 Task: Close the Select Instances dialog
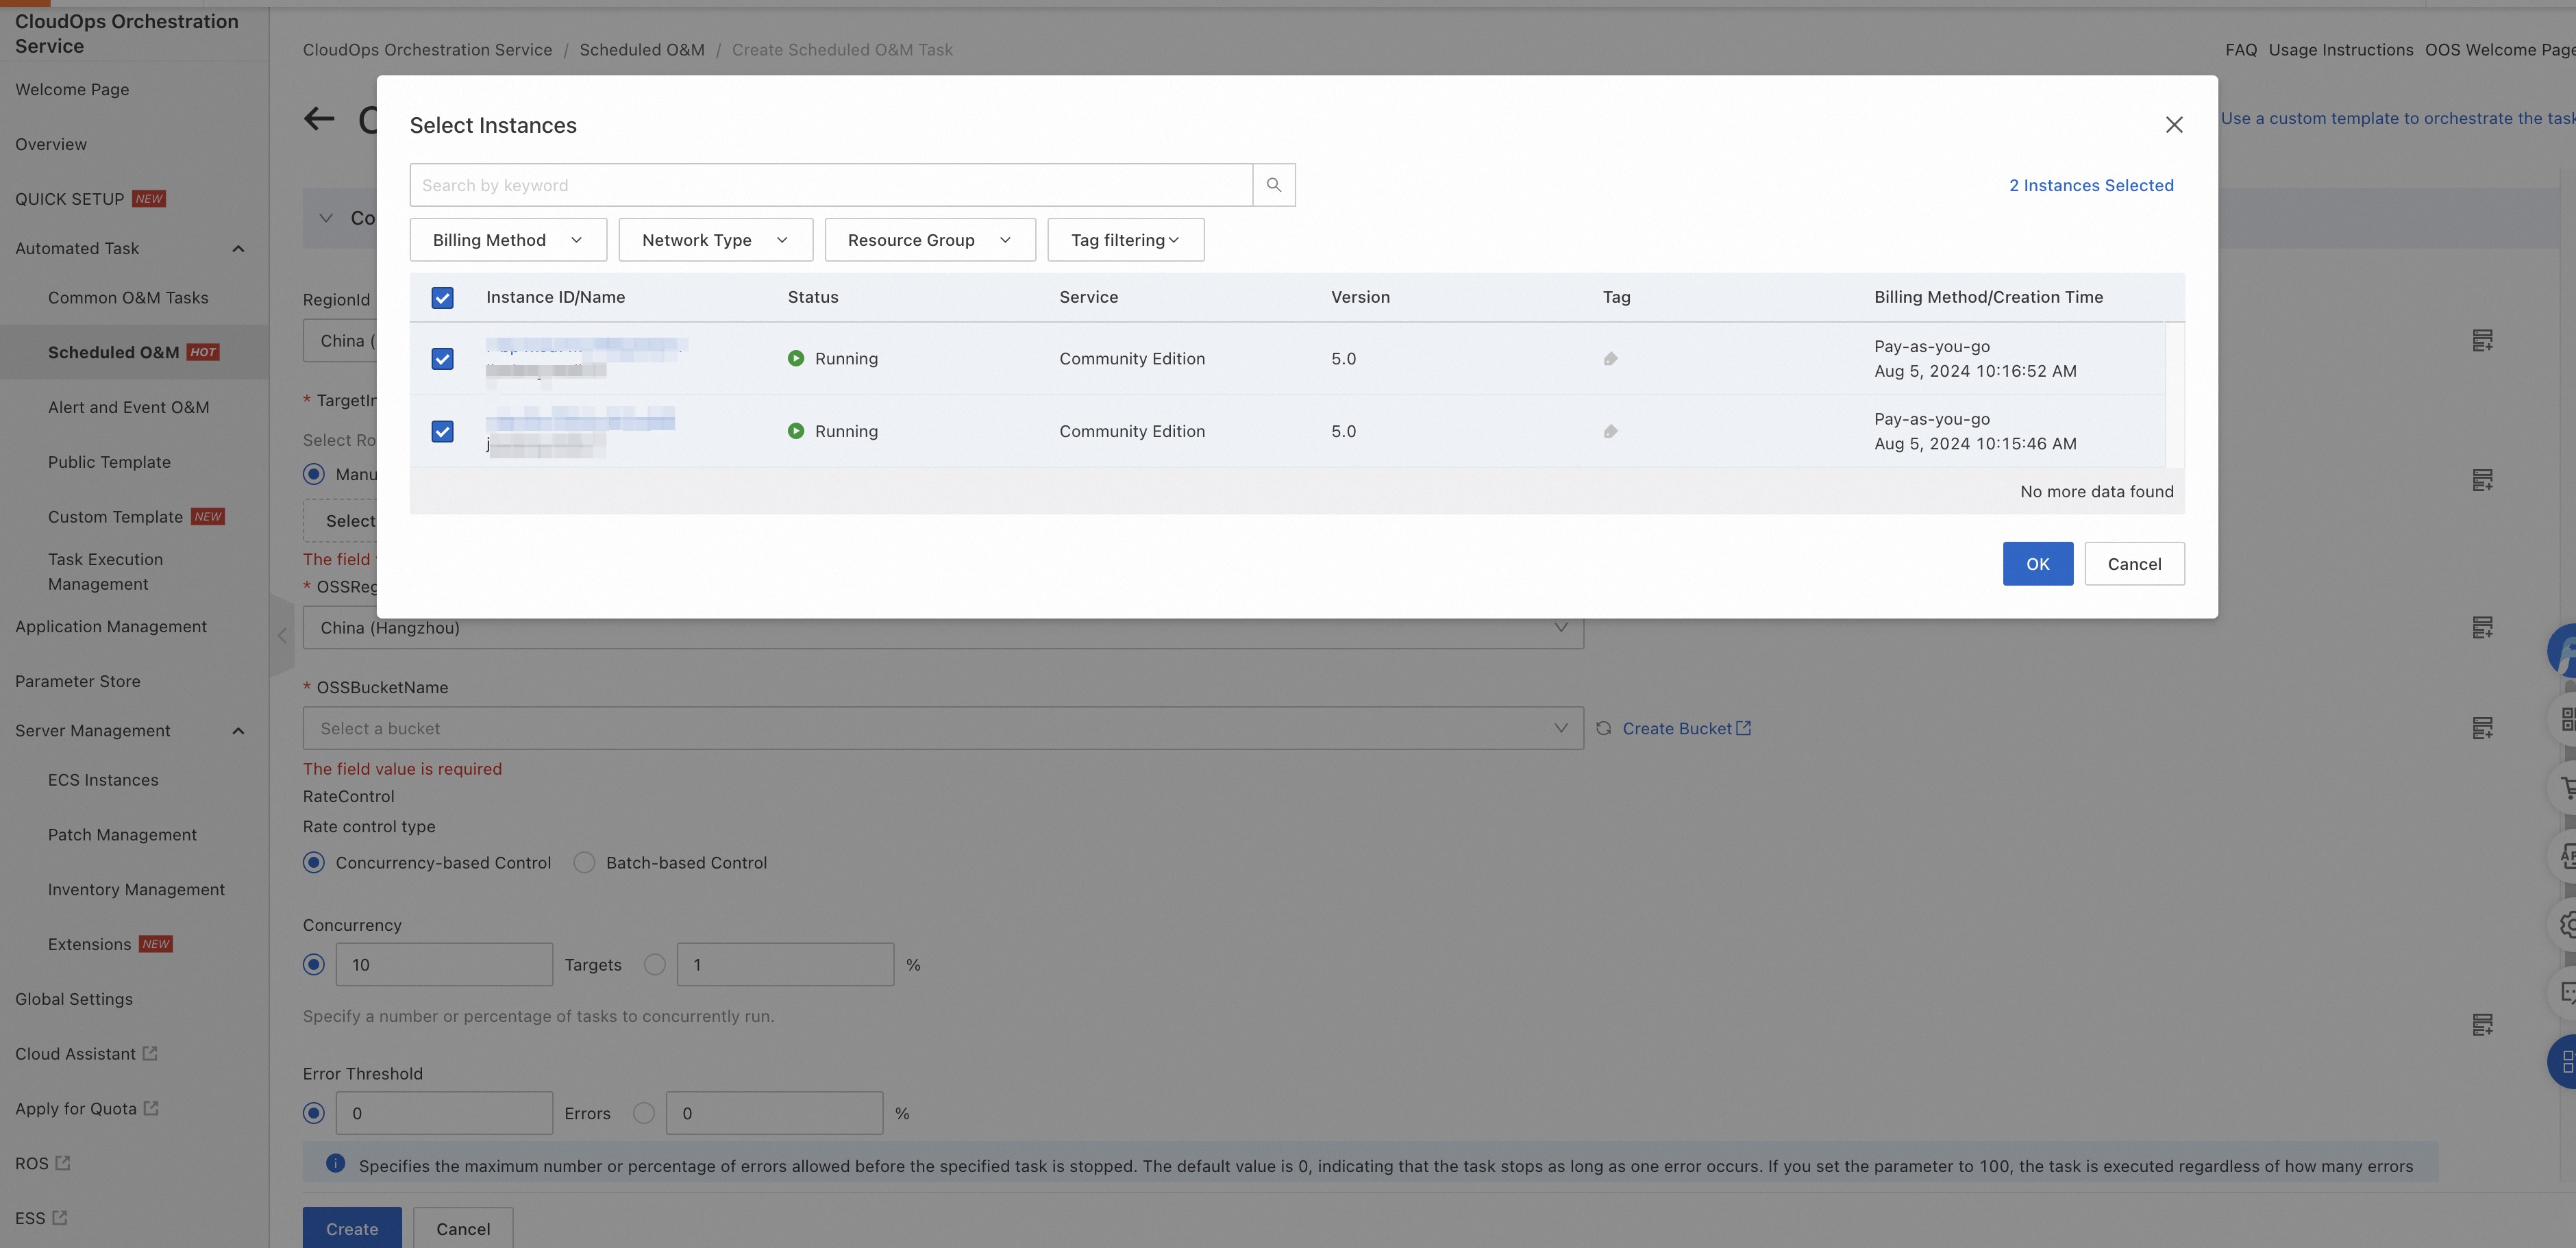point(2173,125)
